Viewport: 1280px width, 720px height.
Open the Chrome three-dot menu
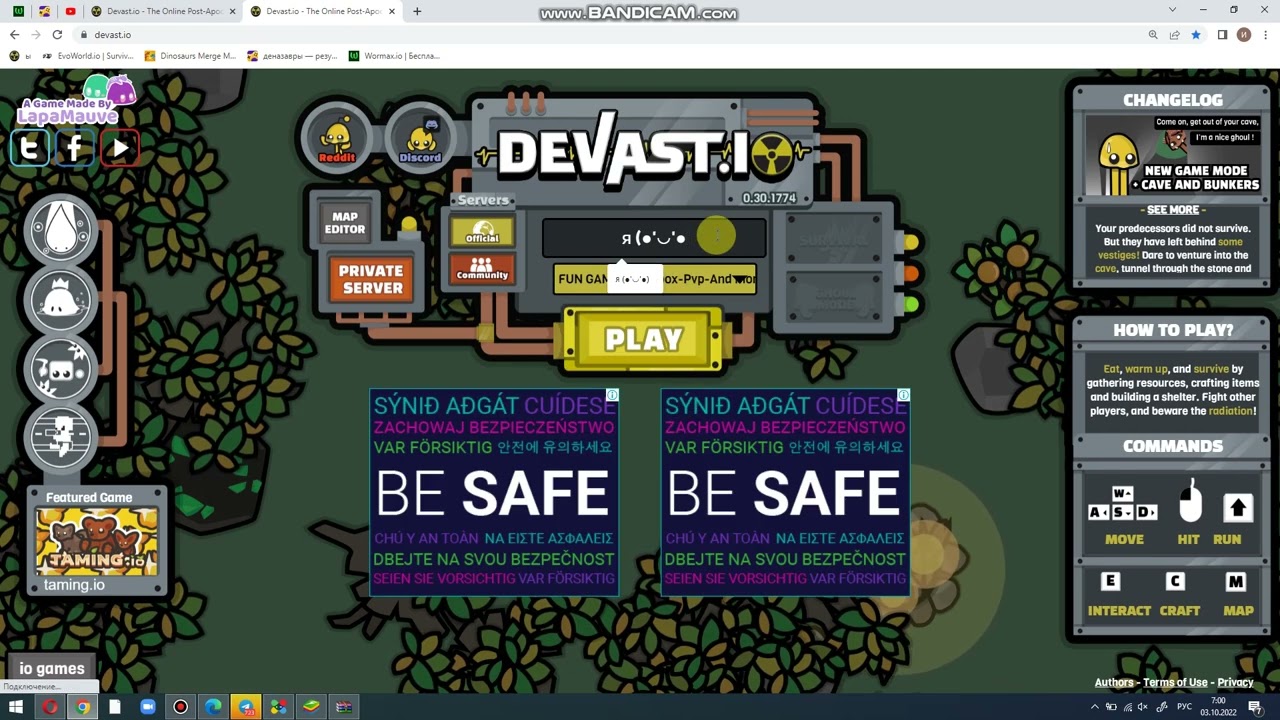coord(1266,34)
